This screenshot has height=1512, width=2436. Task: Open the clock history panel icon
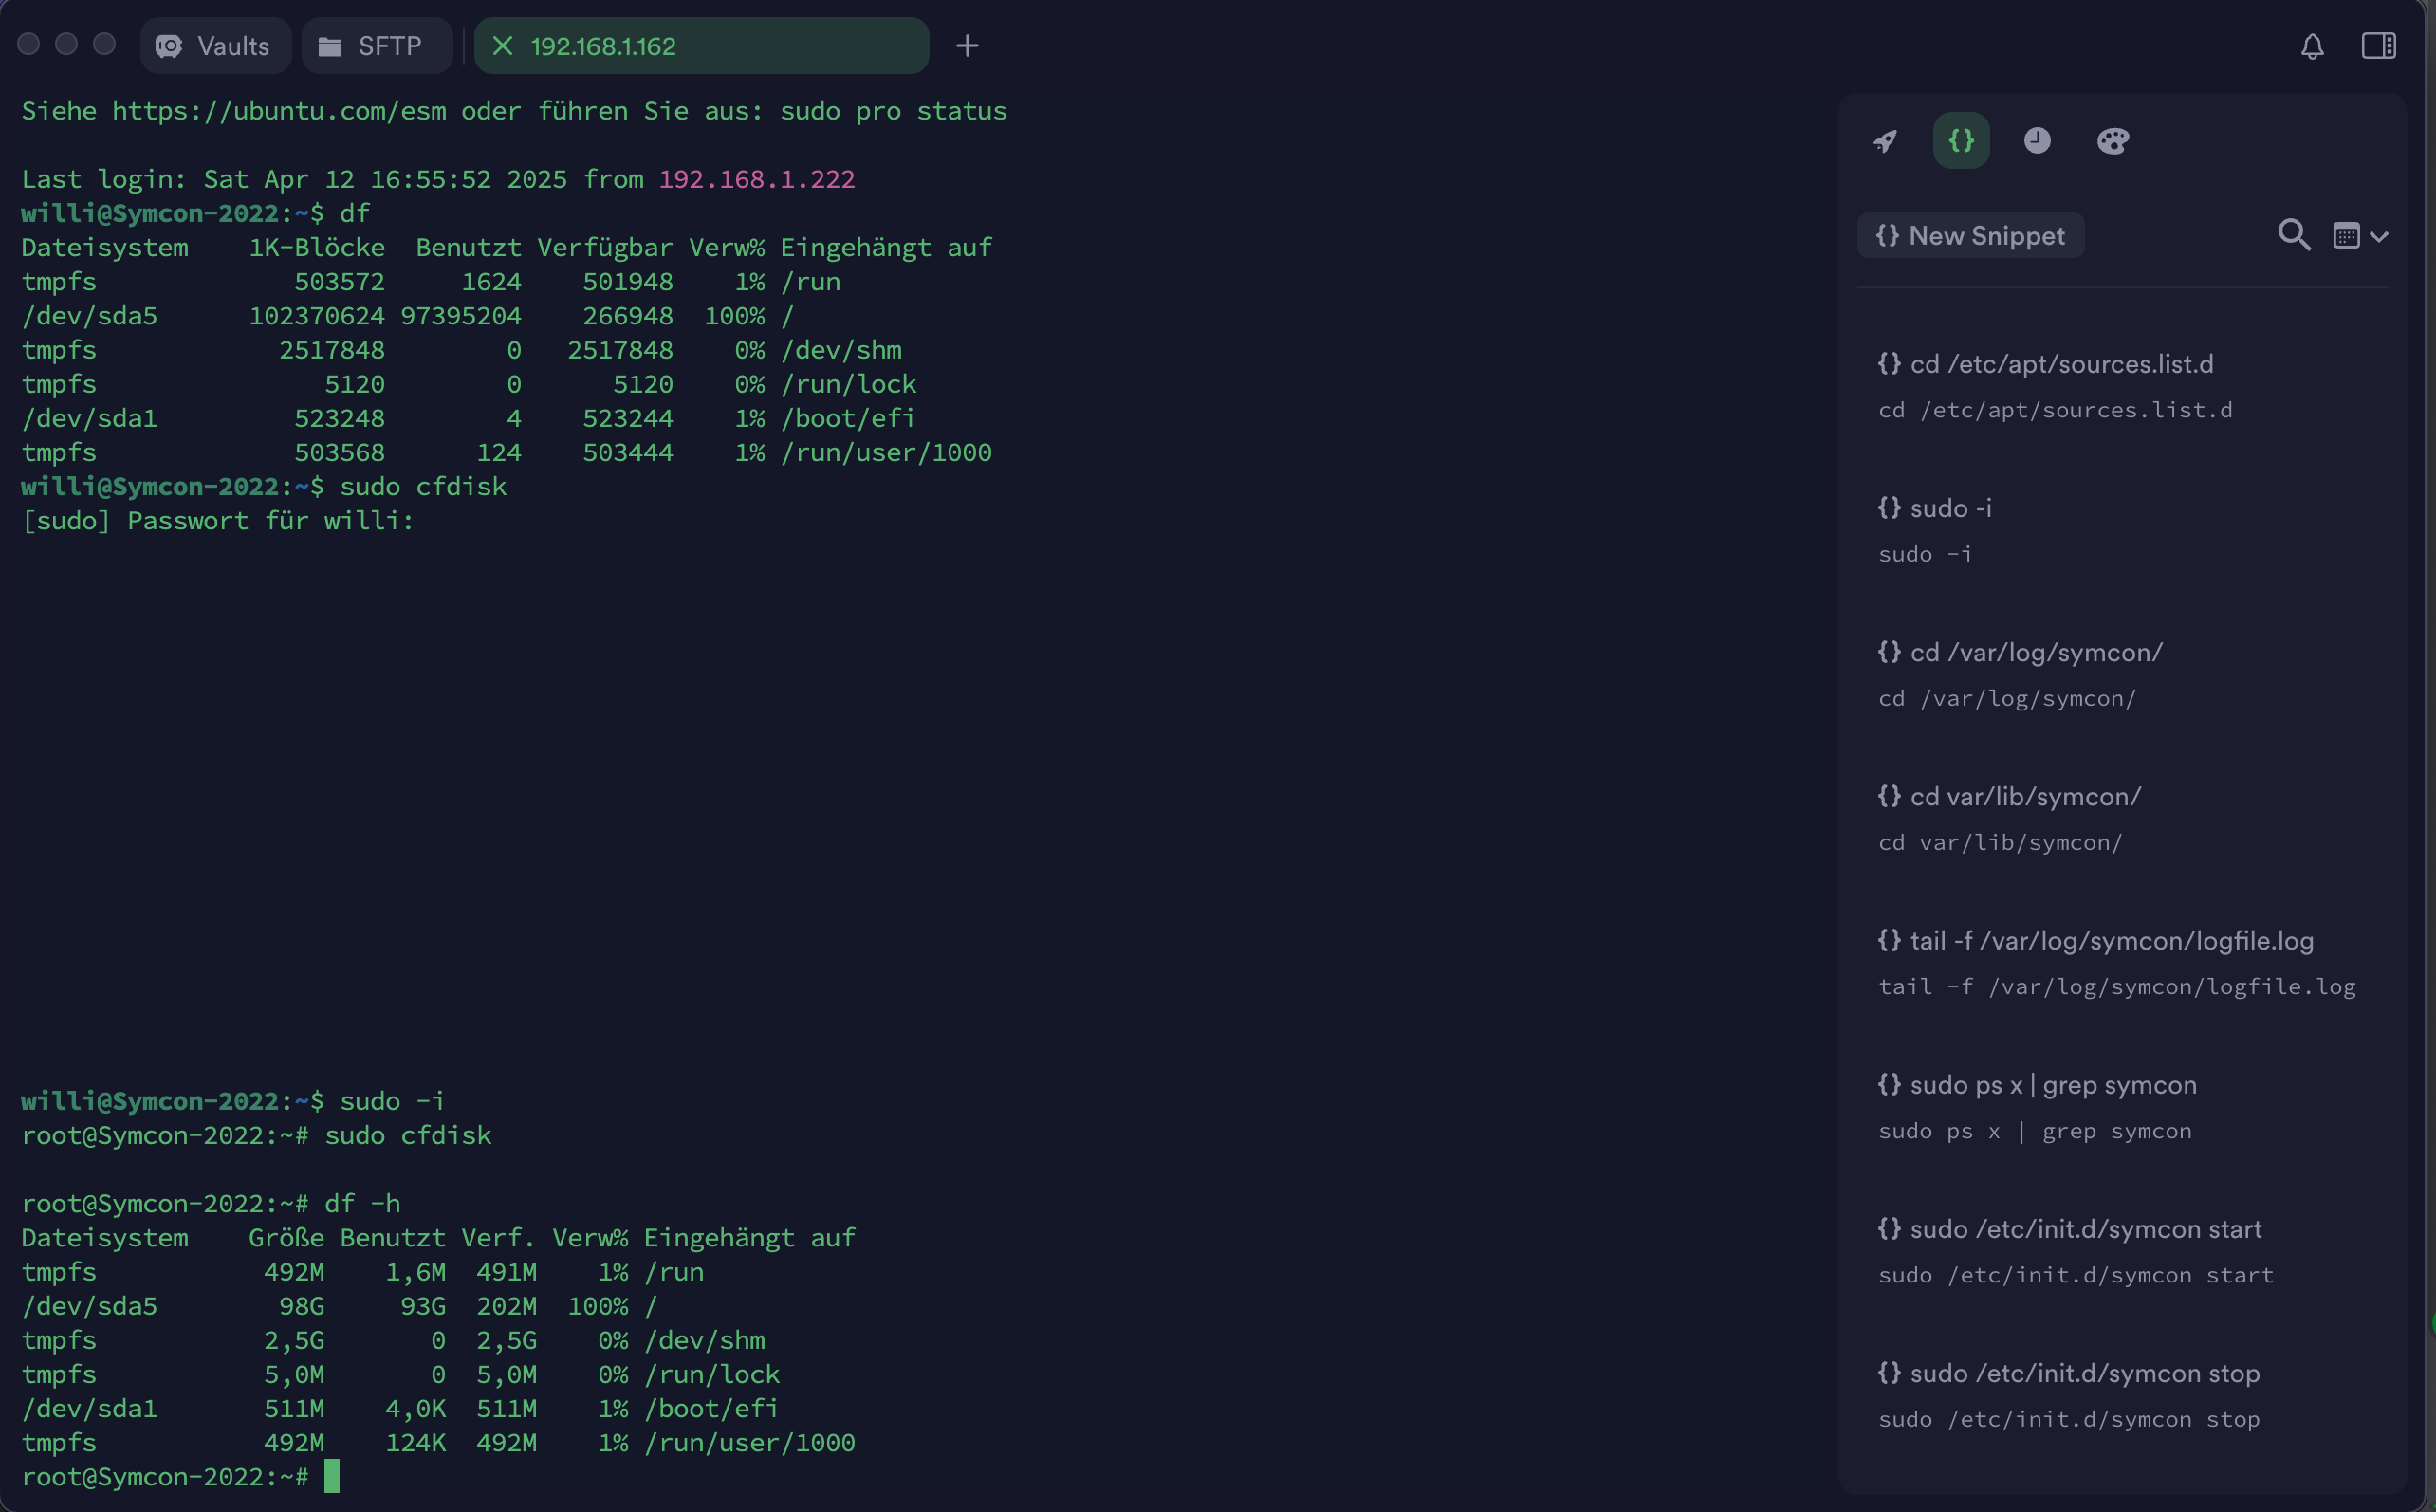2037,141
